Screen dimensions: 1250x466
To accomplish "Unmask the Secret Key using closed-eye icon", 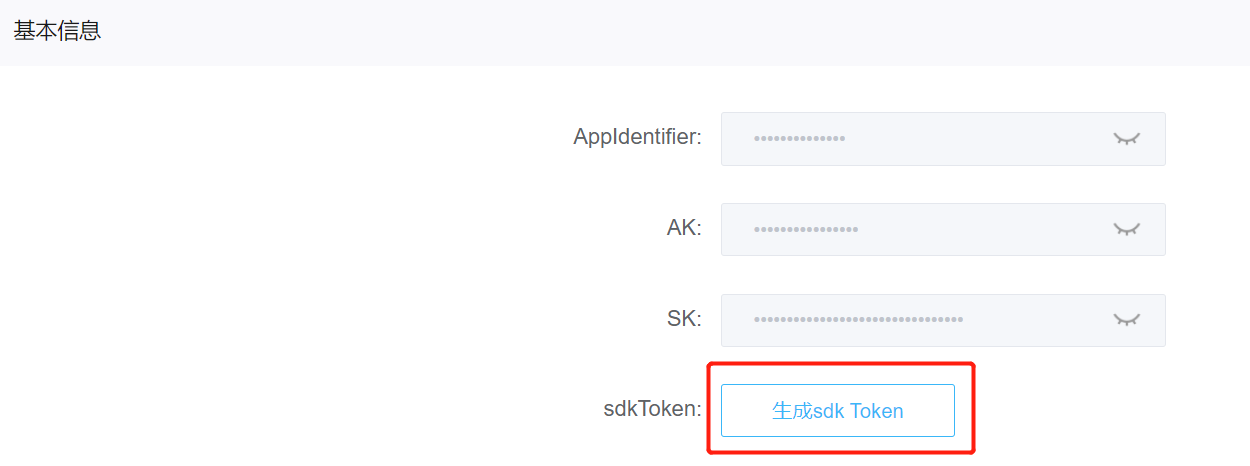I will pos(1127,320).
